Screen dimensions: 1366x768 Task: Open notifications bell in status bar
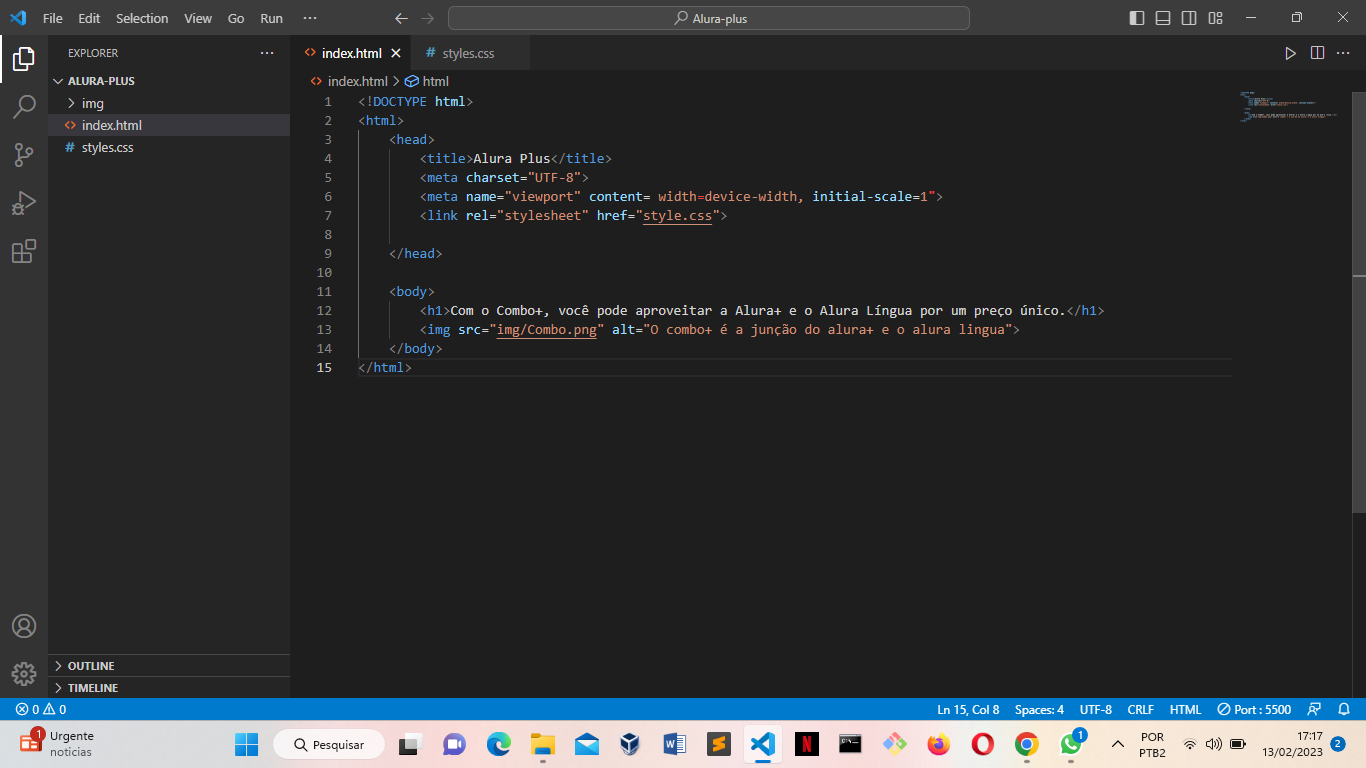point(1344,709)
